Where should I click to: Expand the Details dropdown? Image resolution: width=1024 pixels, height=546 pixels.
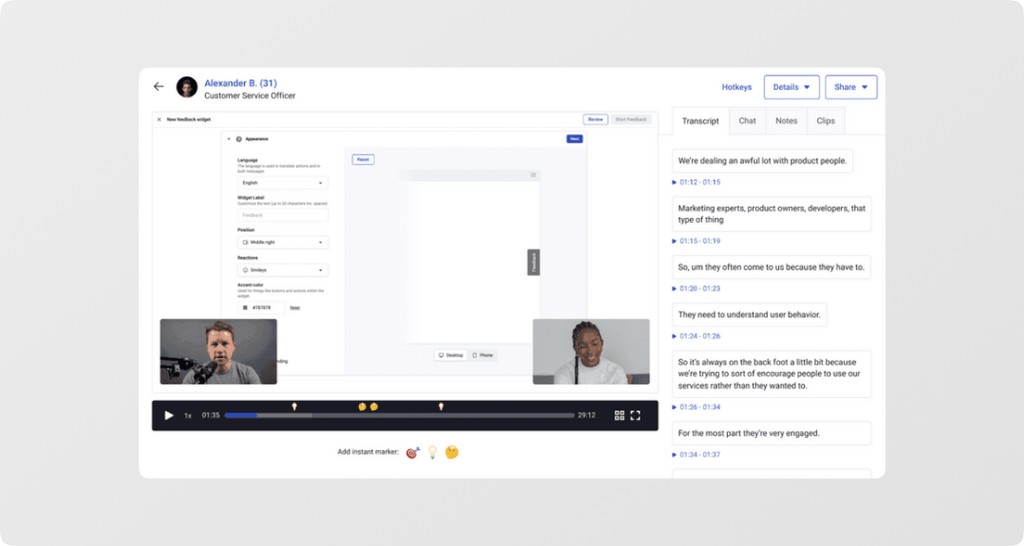(792, 87)
